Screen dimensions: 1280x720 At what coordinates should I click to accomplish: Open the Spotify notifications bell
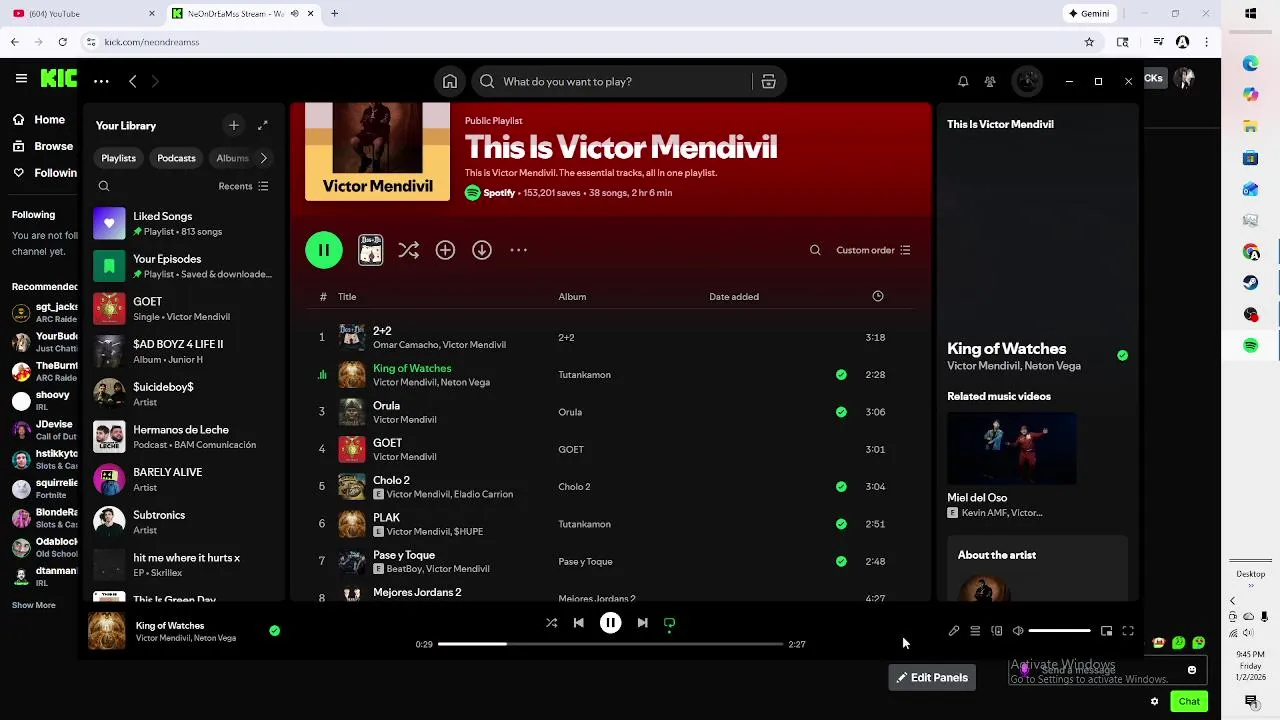coord(963,82)
